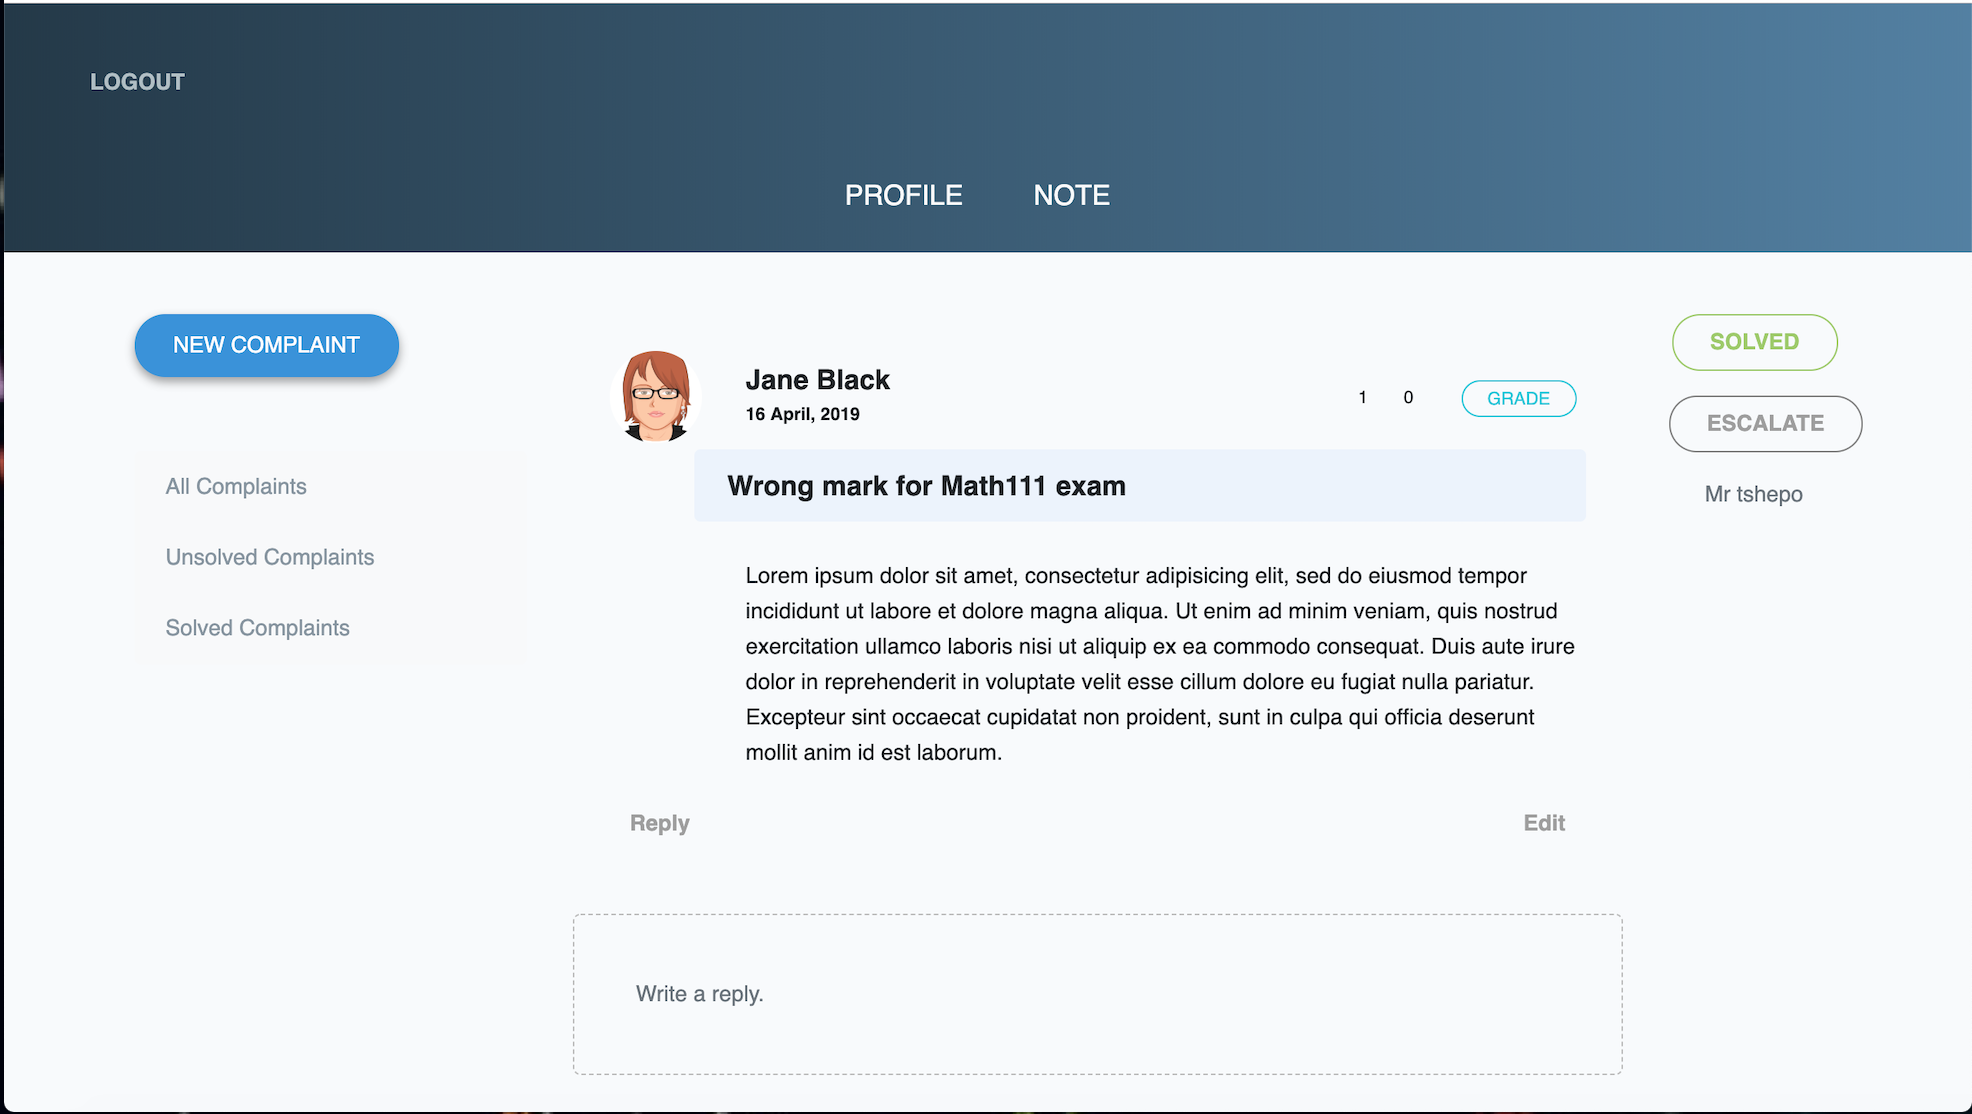Click the 16 April, 2019 date
Screen dimensions: 1972x1114
click(x=802, y=414)
